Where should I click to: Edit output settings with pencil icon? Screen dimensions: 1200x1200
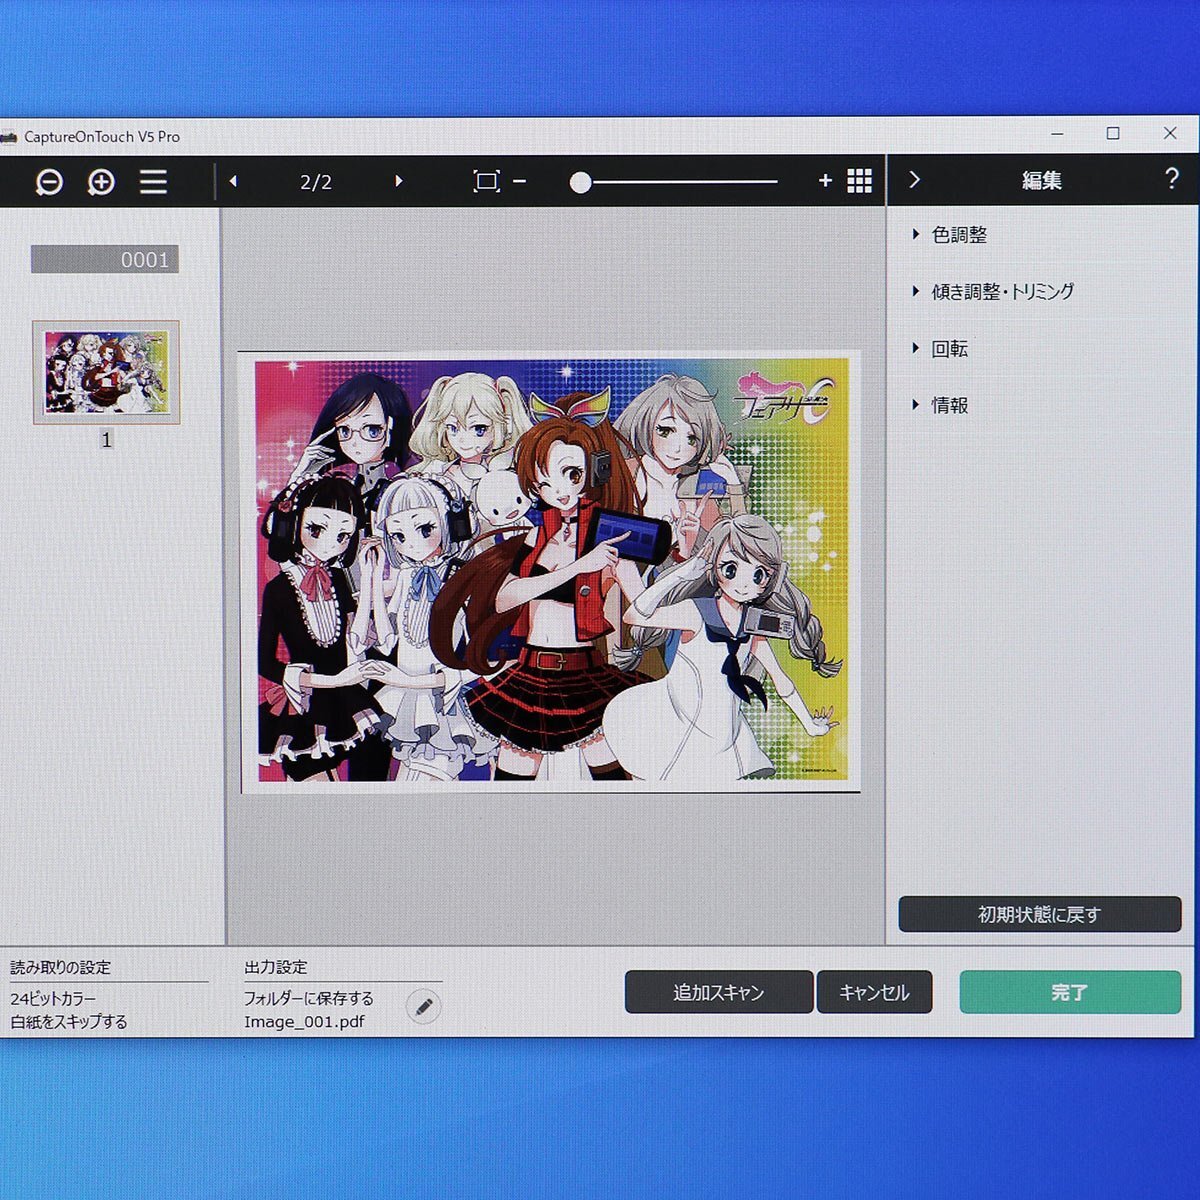[424, 1006]
